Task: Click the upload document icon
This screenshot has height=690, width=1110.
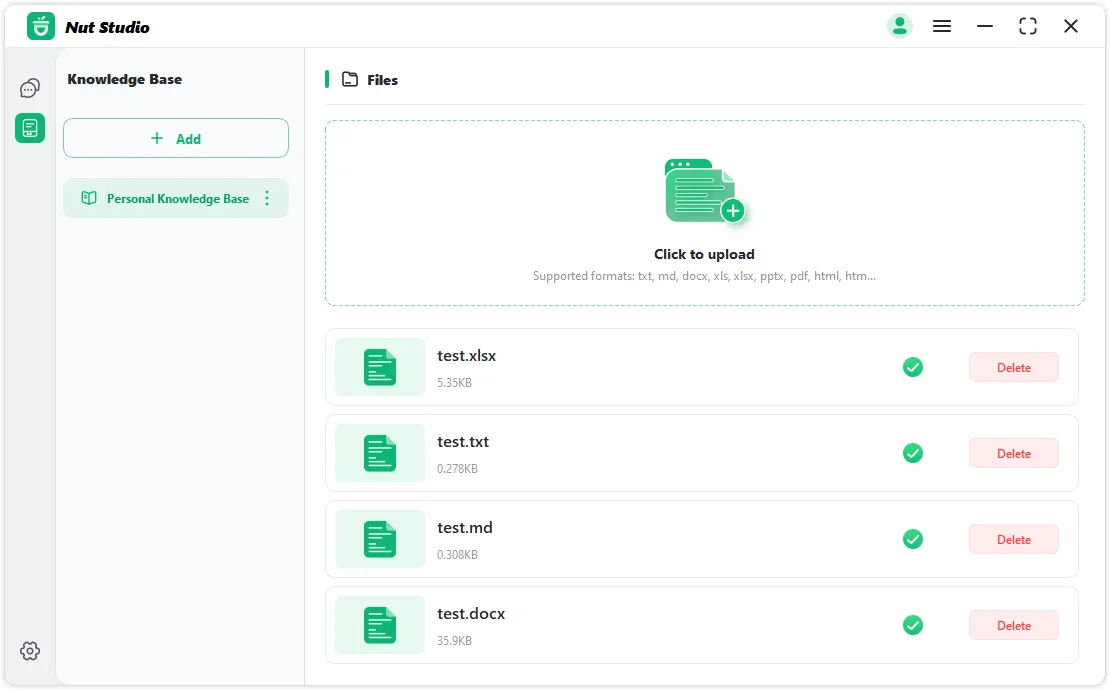Action: pos(704,191)
